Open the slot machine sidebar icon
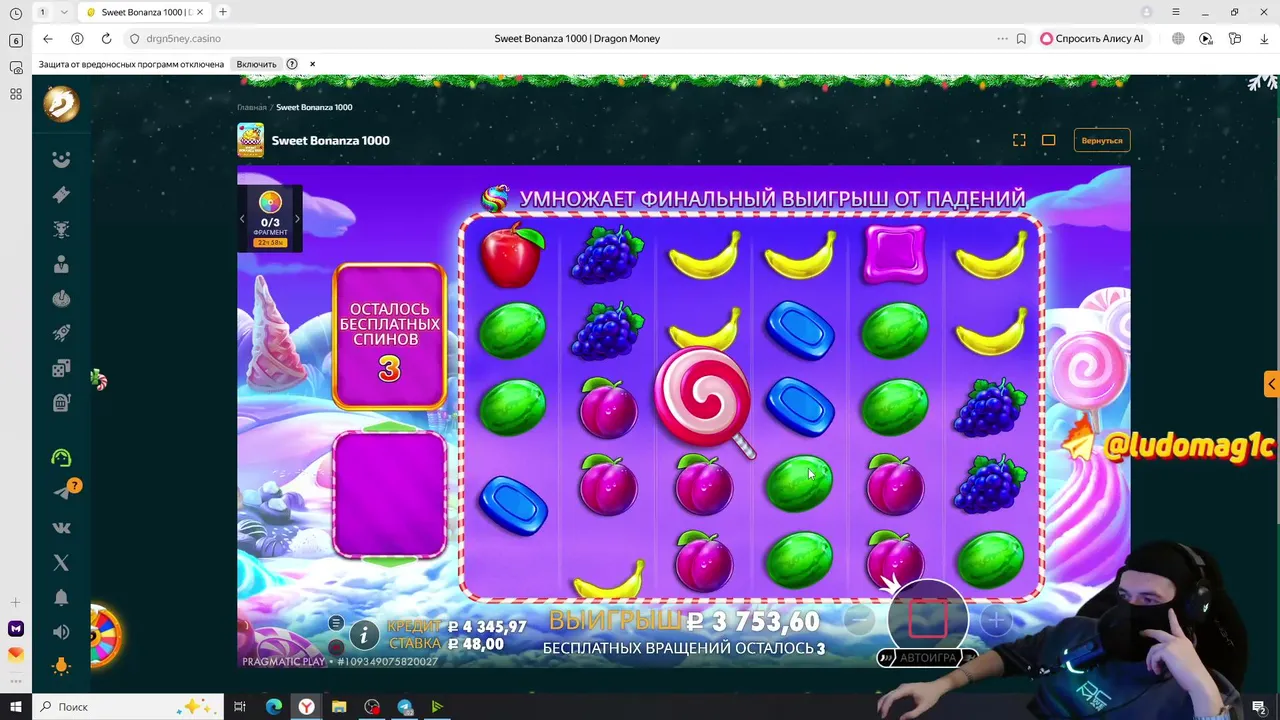Image resolution: width=1280 pixels, height=720 pixels. point(61,403)
